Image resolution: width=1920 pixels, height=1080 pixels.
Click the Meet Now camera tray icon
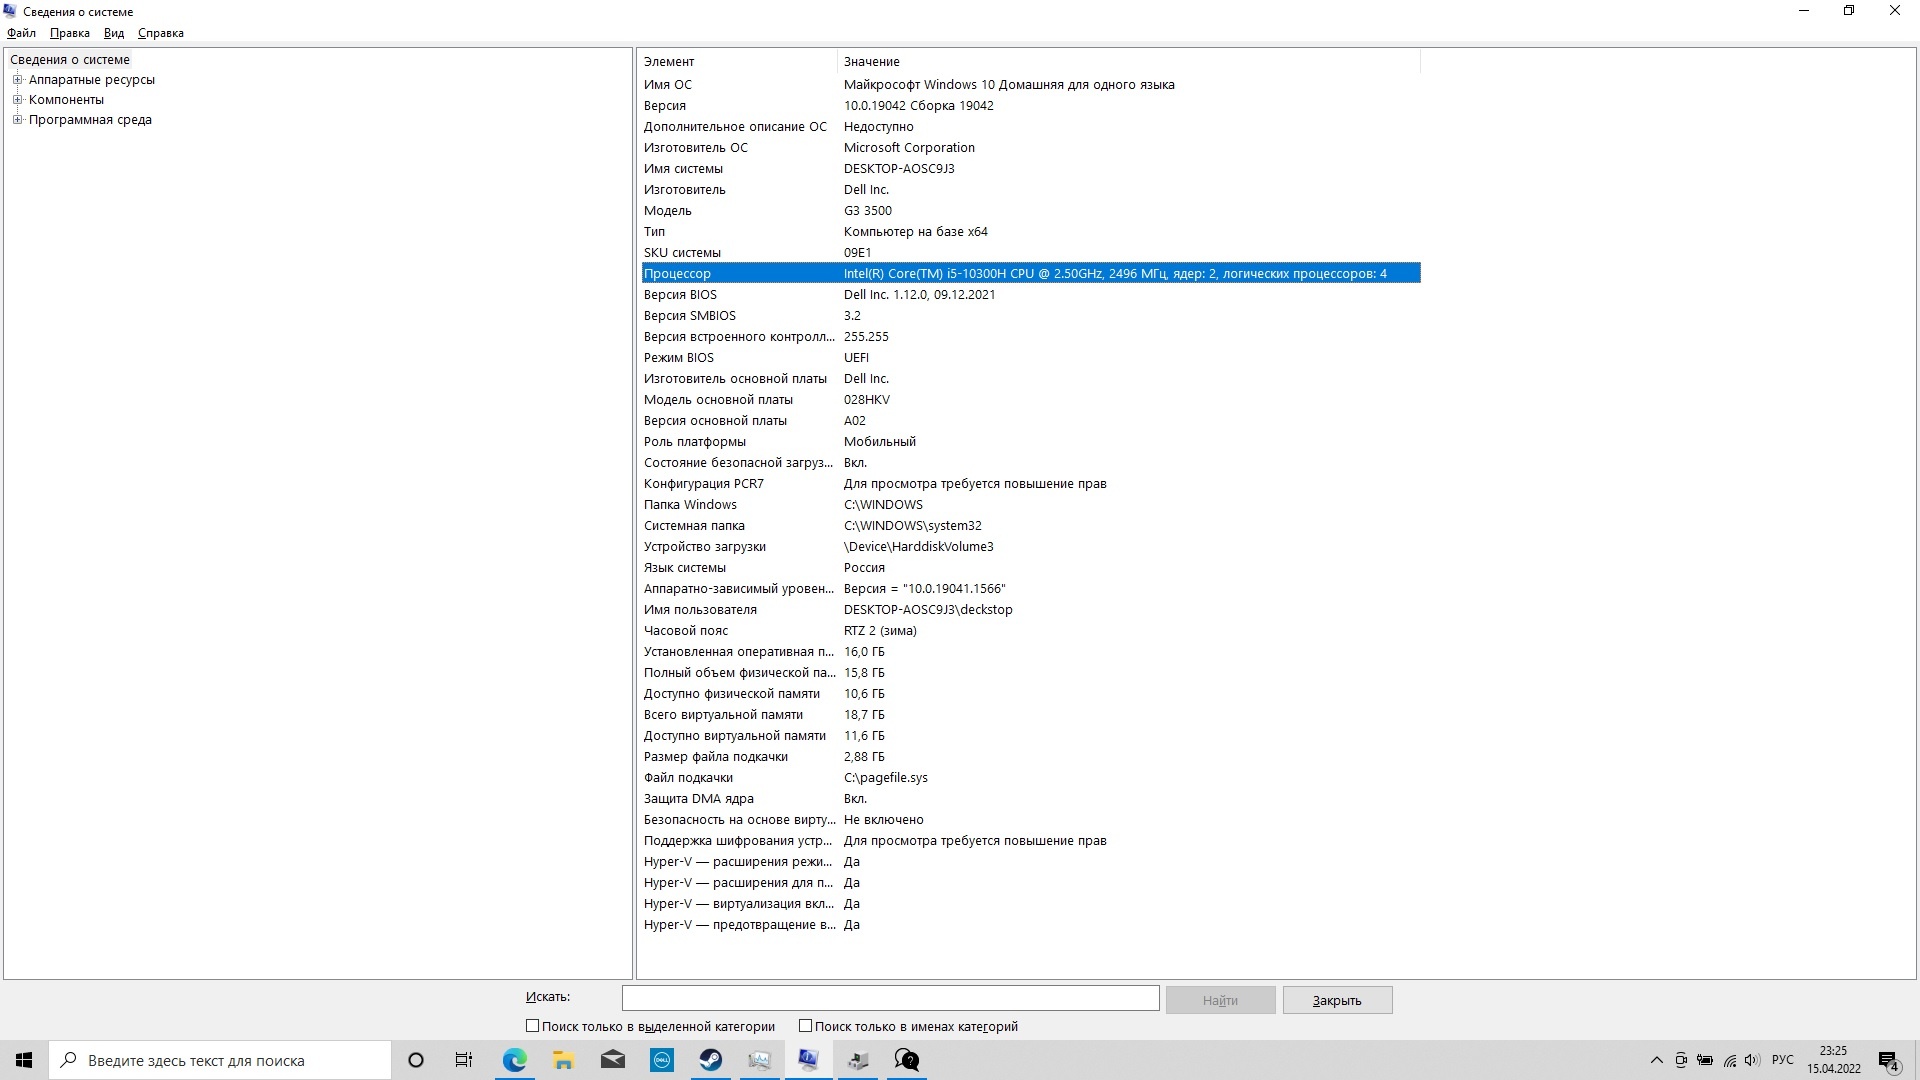(x=1681, y=1060)
